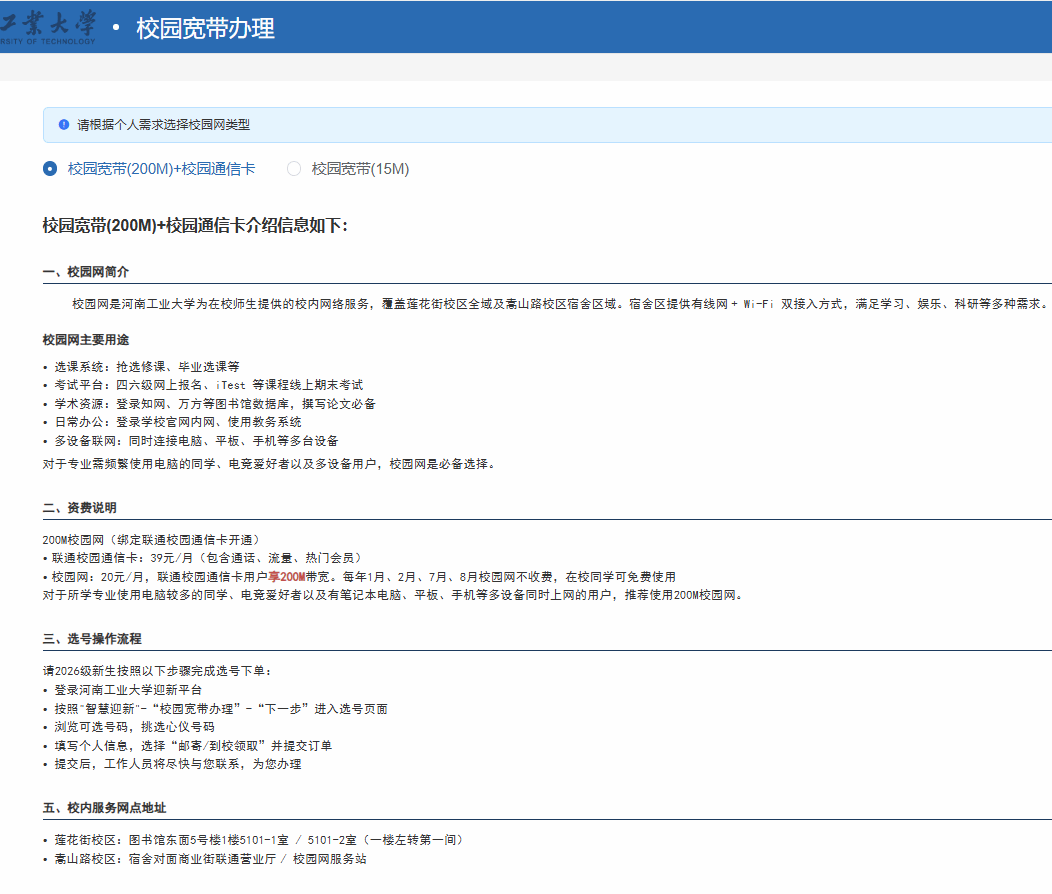1052x894 pixels.
Task: Click sentence 推荐使用200M校园网
Action: [x=684, y=595]
